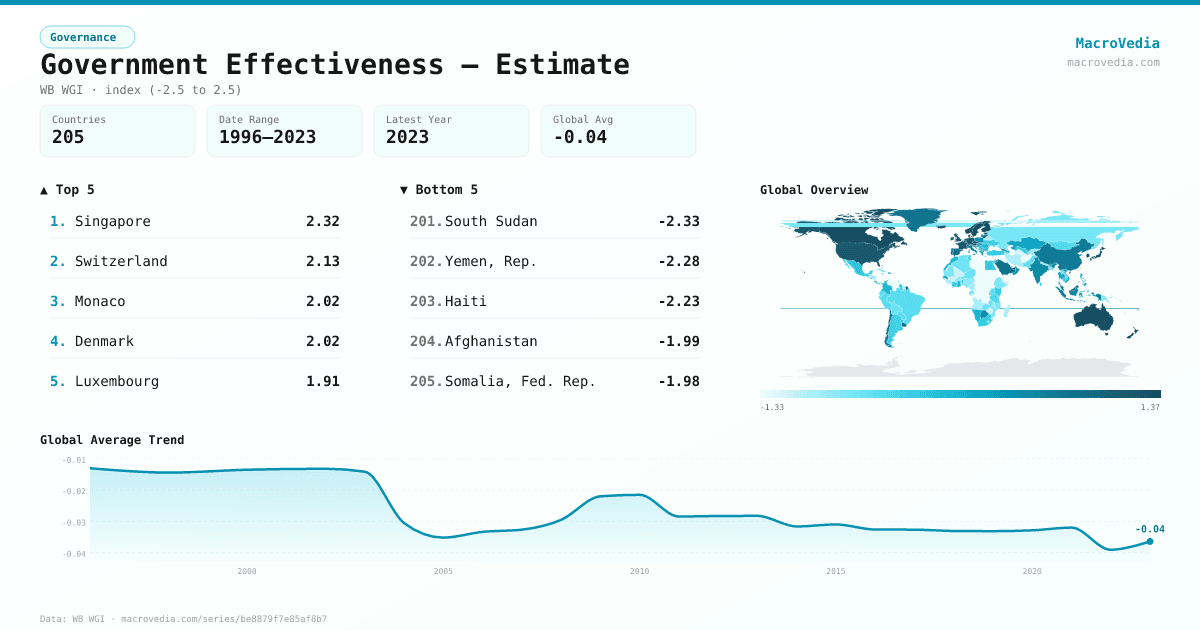This screenshot has height=630, width=1200.
Task: Open the Date Range 1996–2023 card
Action: coord(284,131)
